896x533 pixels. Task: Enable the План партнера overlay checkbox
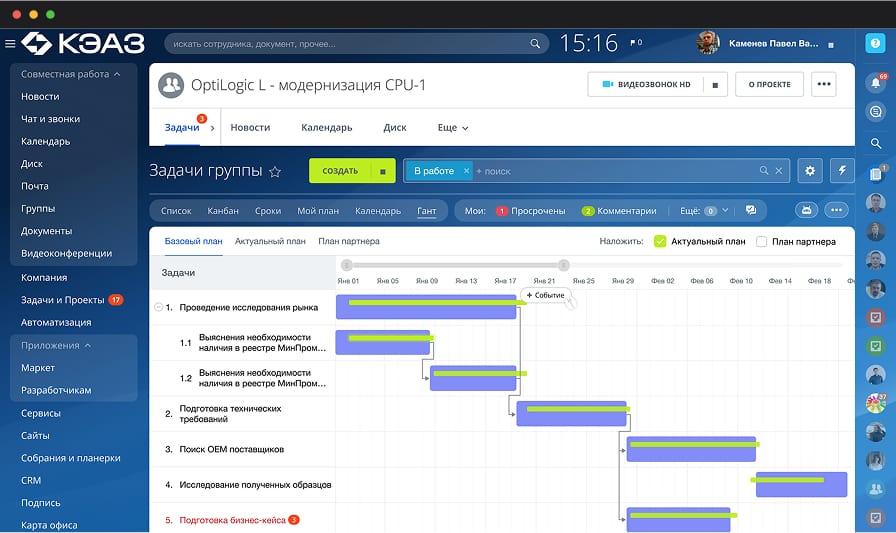point(762,241)
